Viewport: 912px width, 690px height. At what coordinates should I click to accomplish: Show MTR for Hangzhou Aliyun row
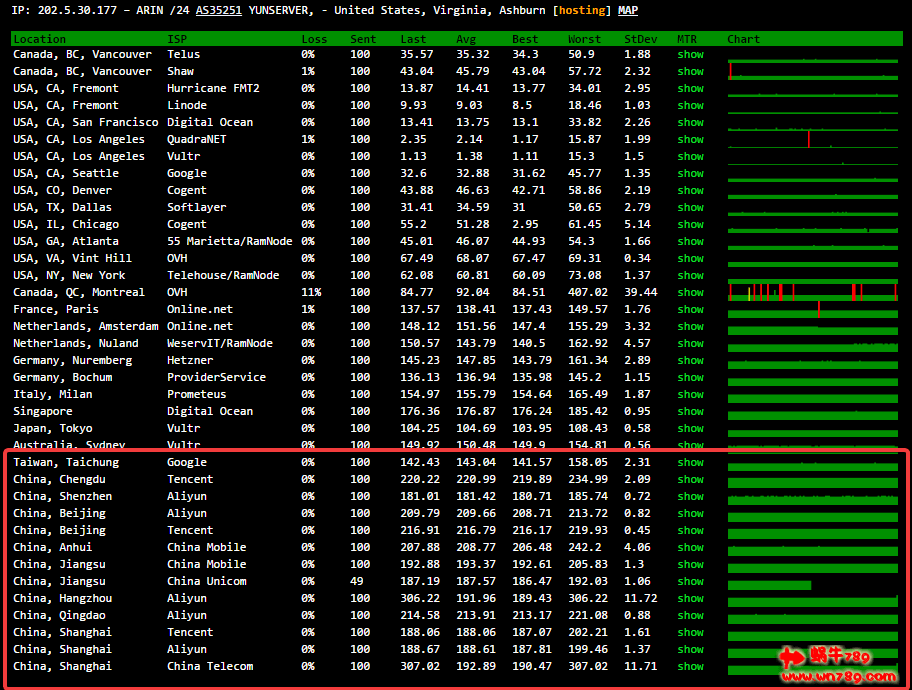click(x=690, y=599)
